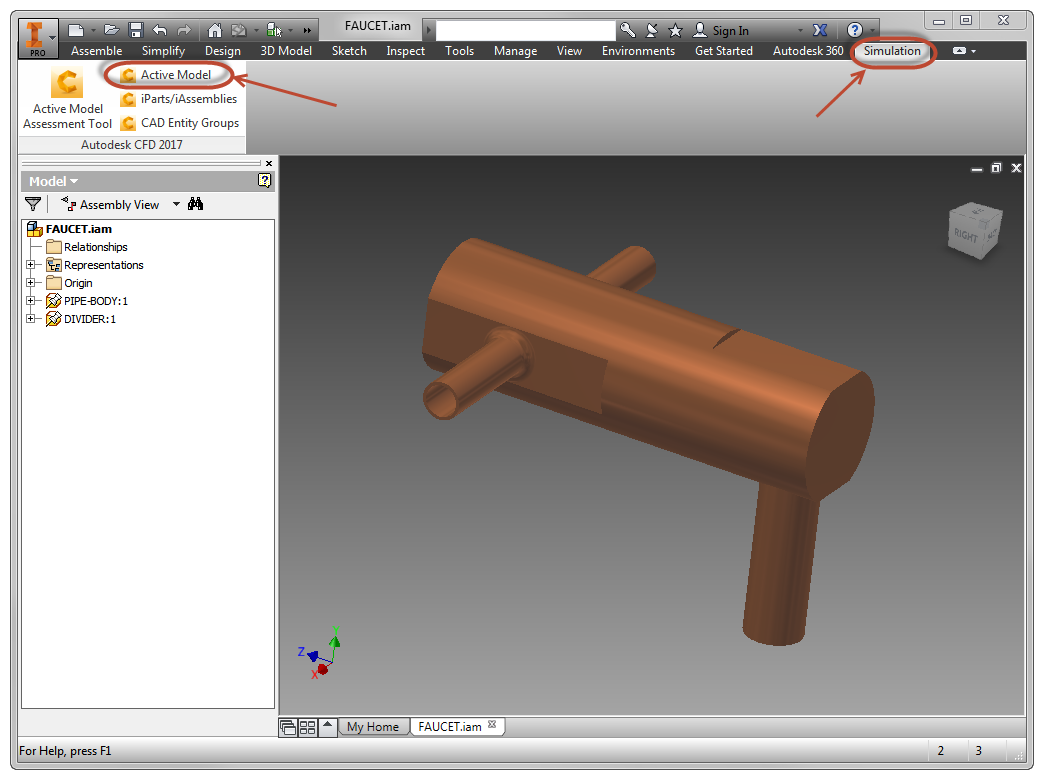Open the Sign In dropdown arrow
Image resolution: width=1044 pixels, height=780 pixels.
coord(800,31)
